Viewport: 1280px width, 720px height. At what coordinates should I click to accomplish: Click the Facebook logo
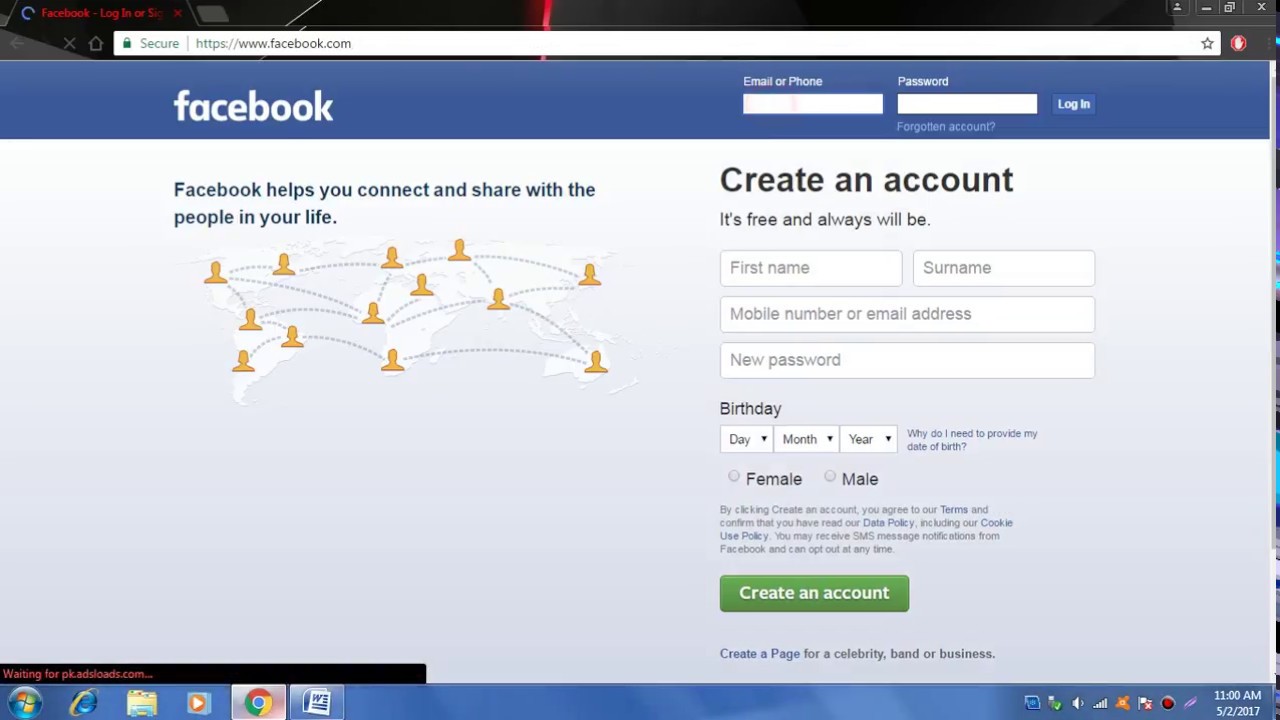click(x=253, y=106)
